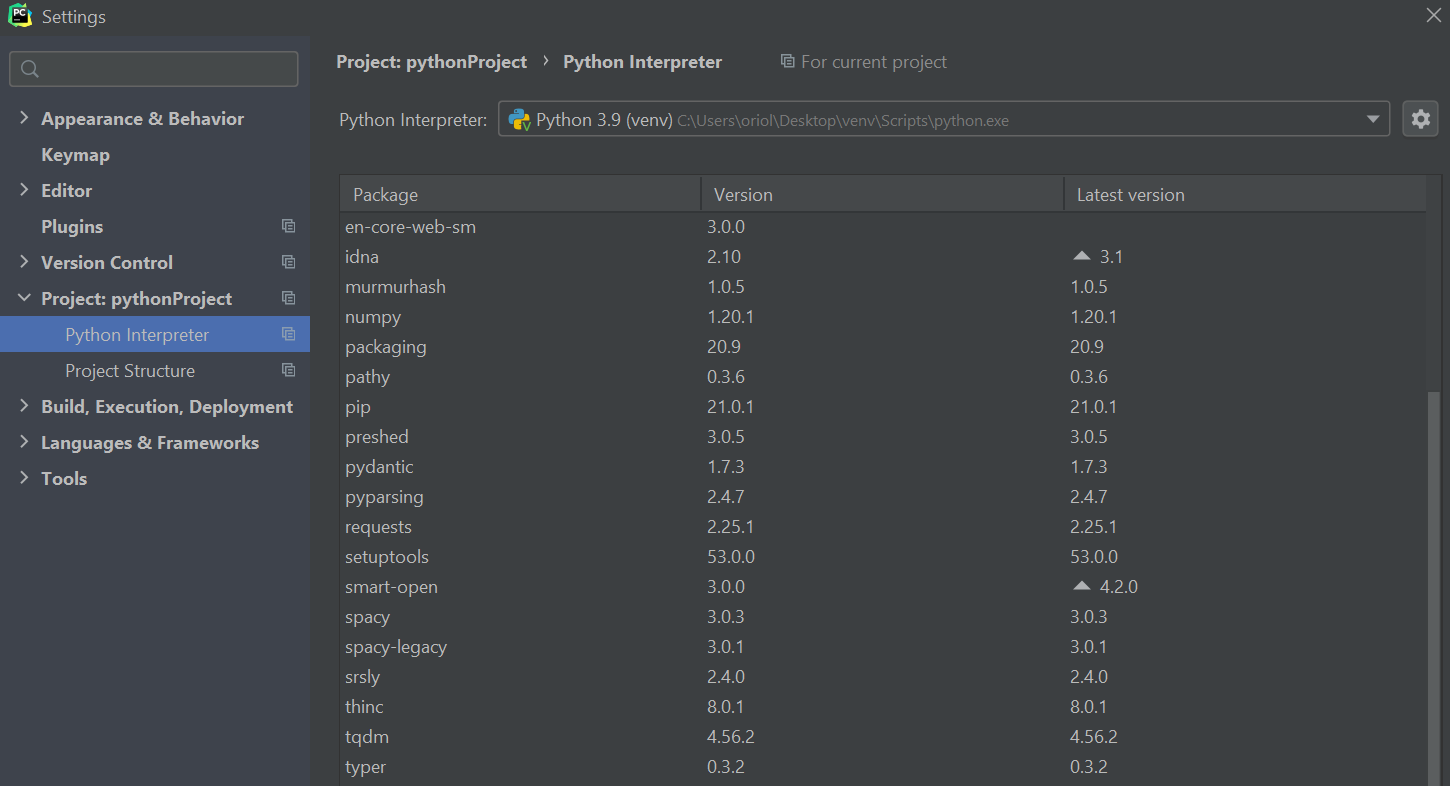
Task: Select the requests package row
Action: click(x=883, y=527)
